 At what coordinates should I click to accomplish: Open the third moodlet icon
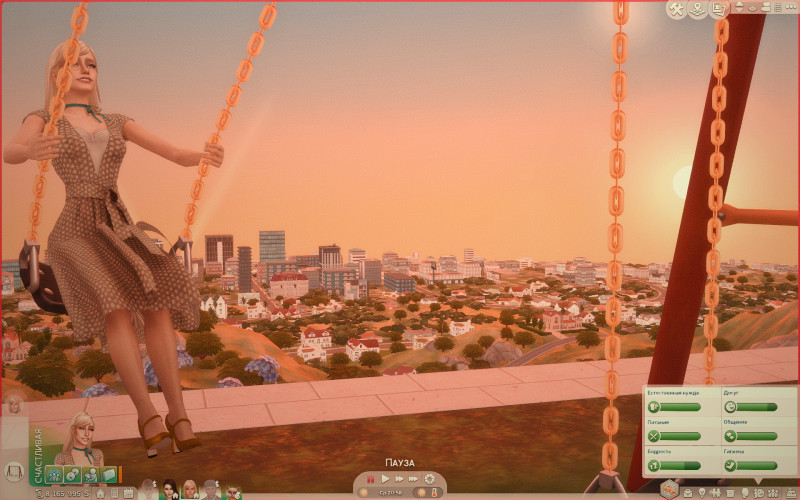[91, 474]
